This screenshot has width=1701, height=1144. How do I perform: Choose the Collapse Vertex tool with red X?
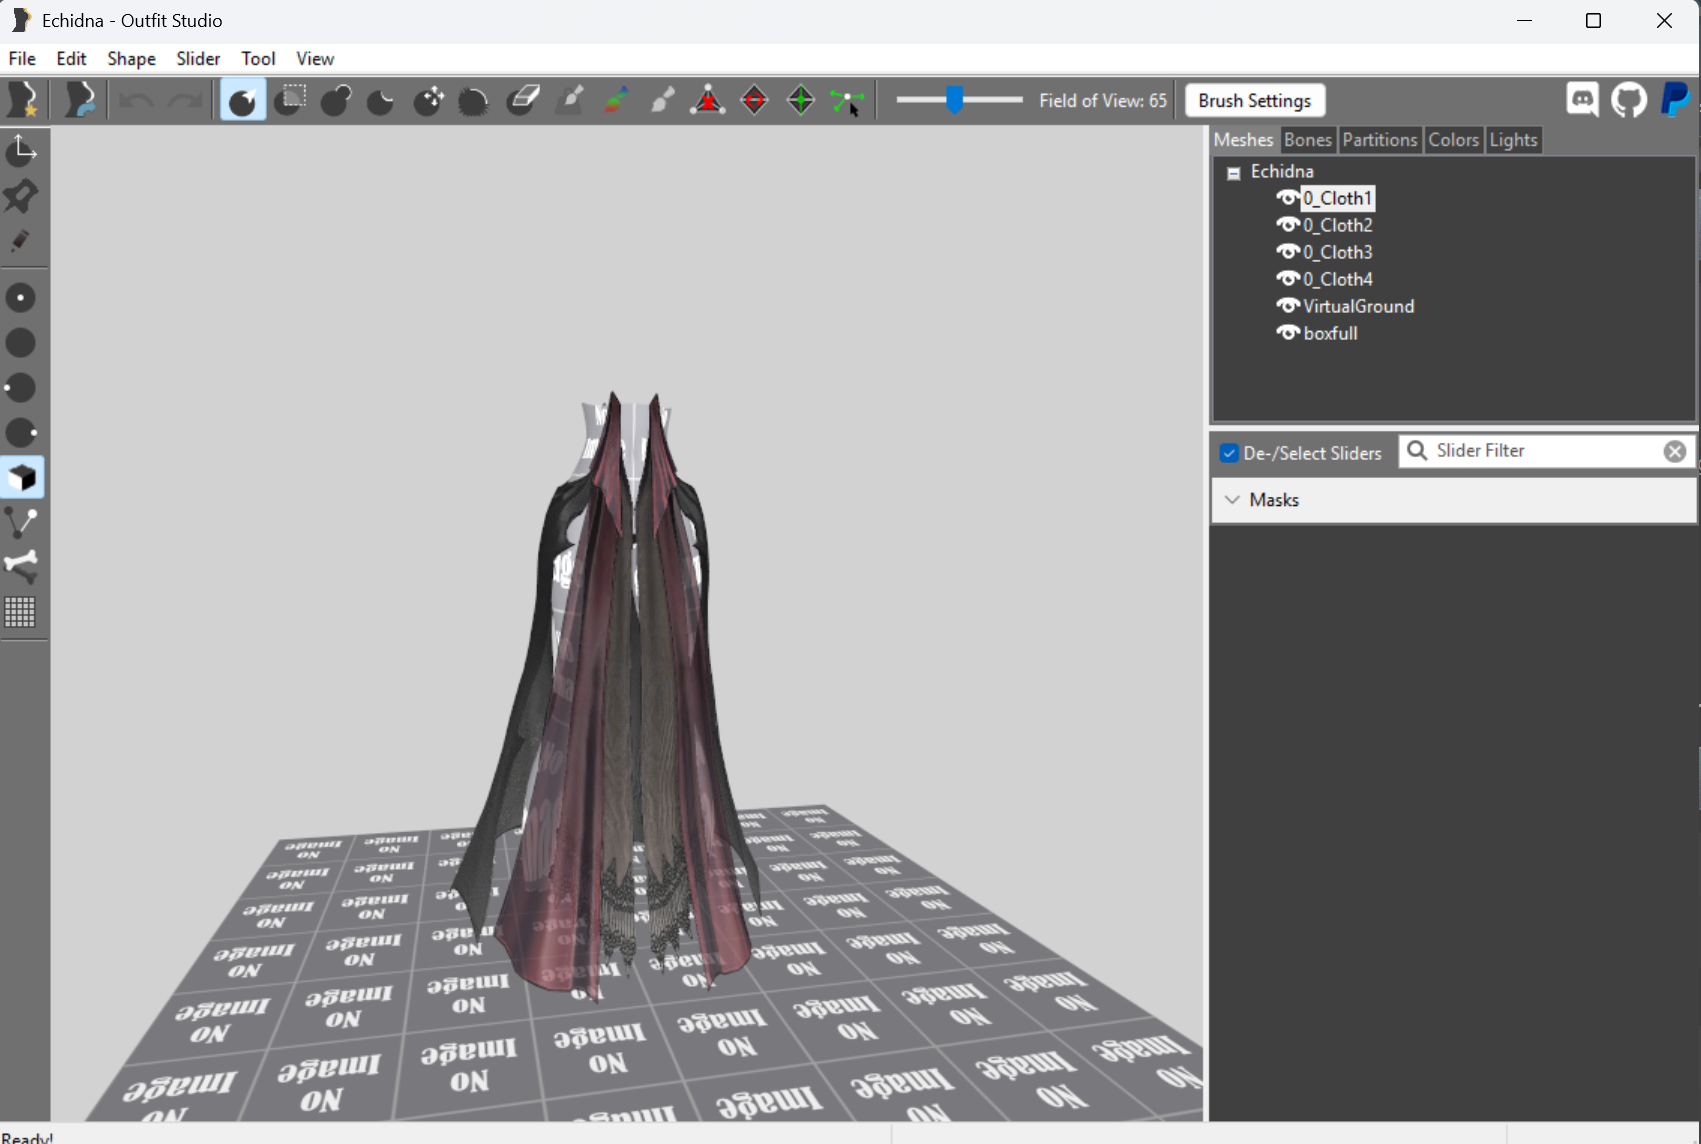pos(708,100)
